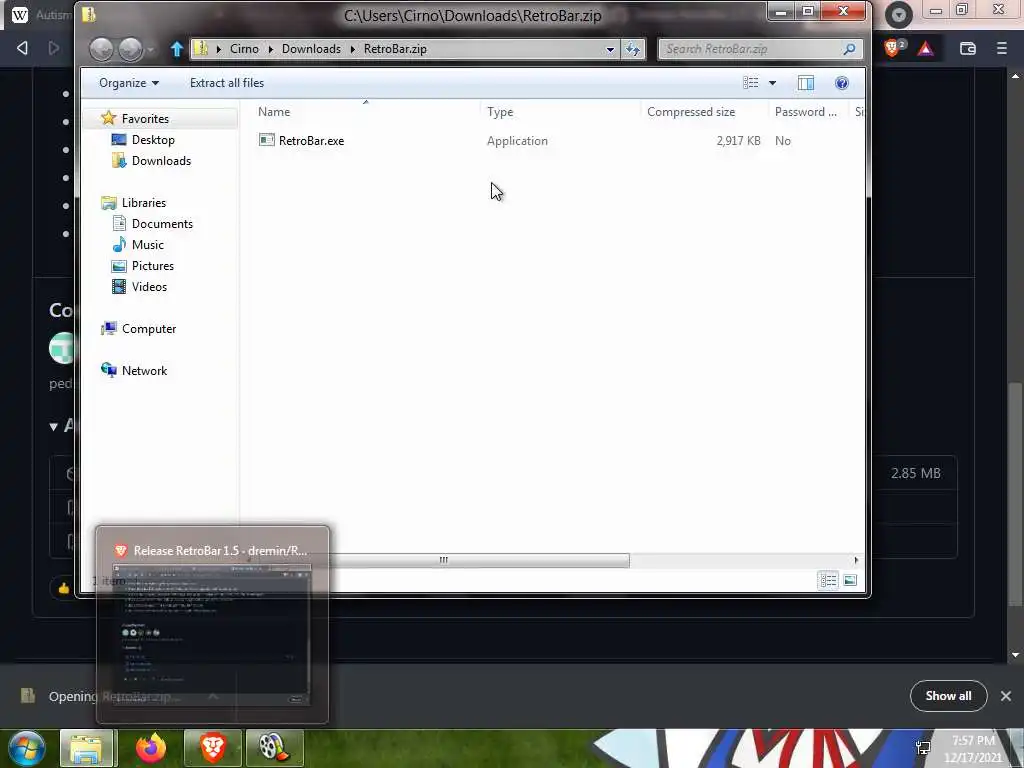Click the taskbar clock showing 7:57 PM
This screenshot has width=1024, height=768.
(x=973, y=748)
